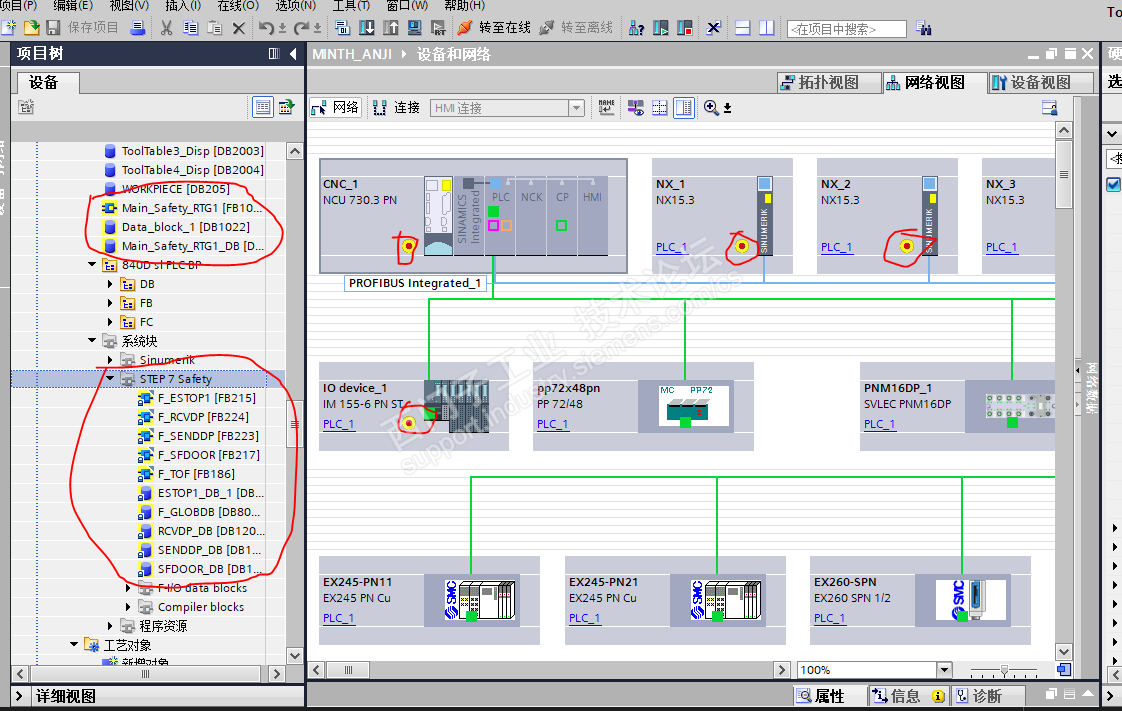Collapse the 系统块 folder
The width and height of the screenshot is (1122, 711).
click(x=92, y=340)
